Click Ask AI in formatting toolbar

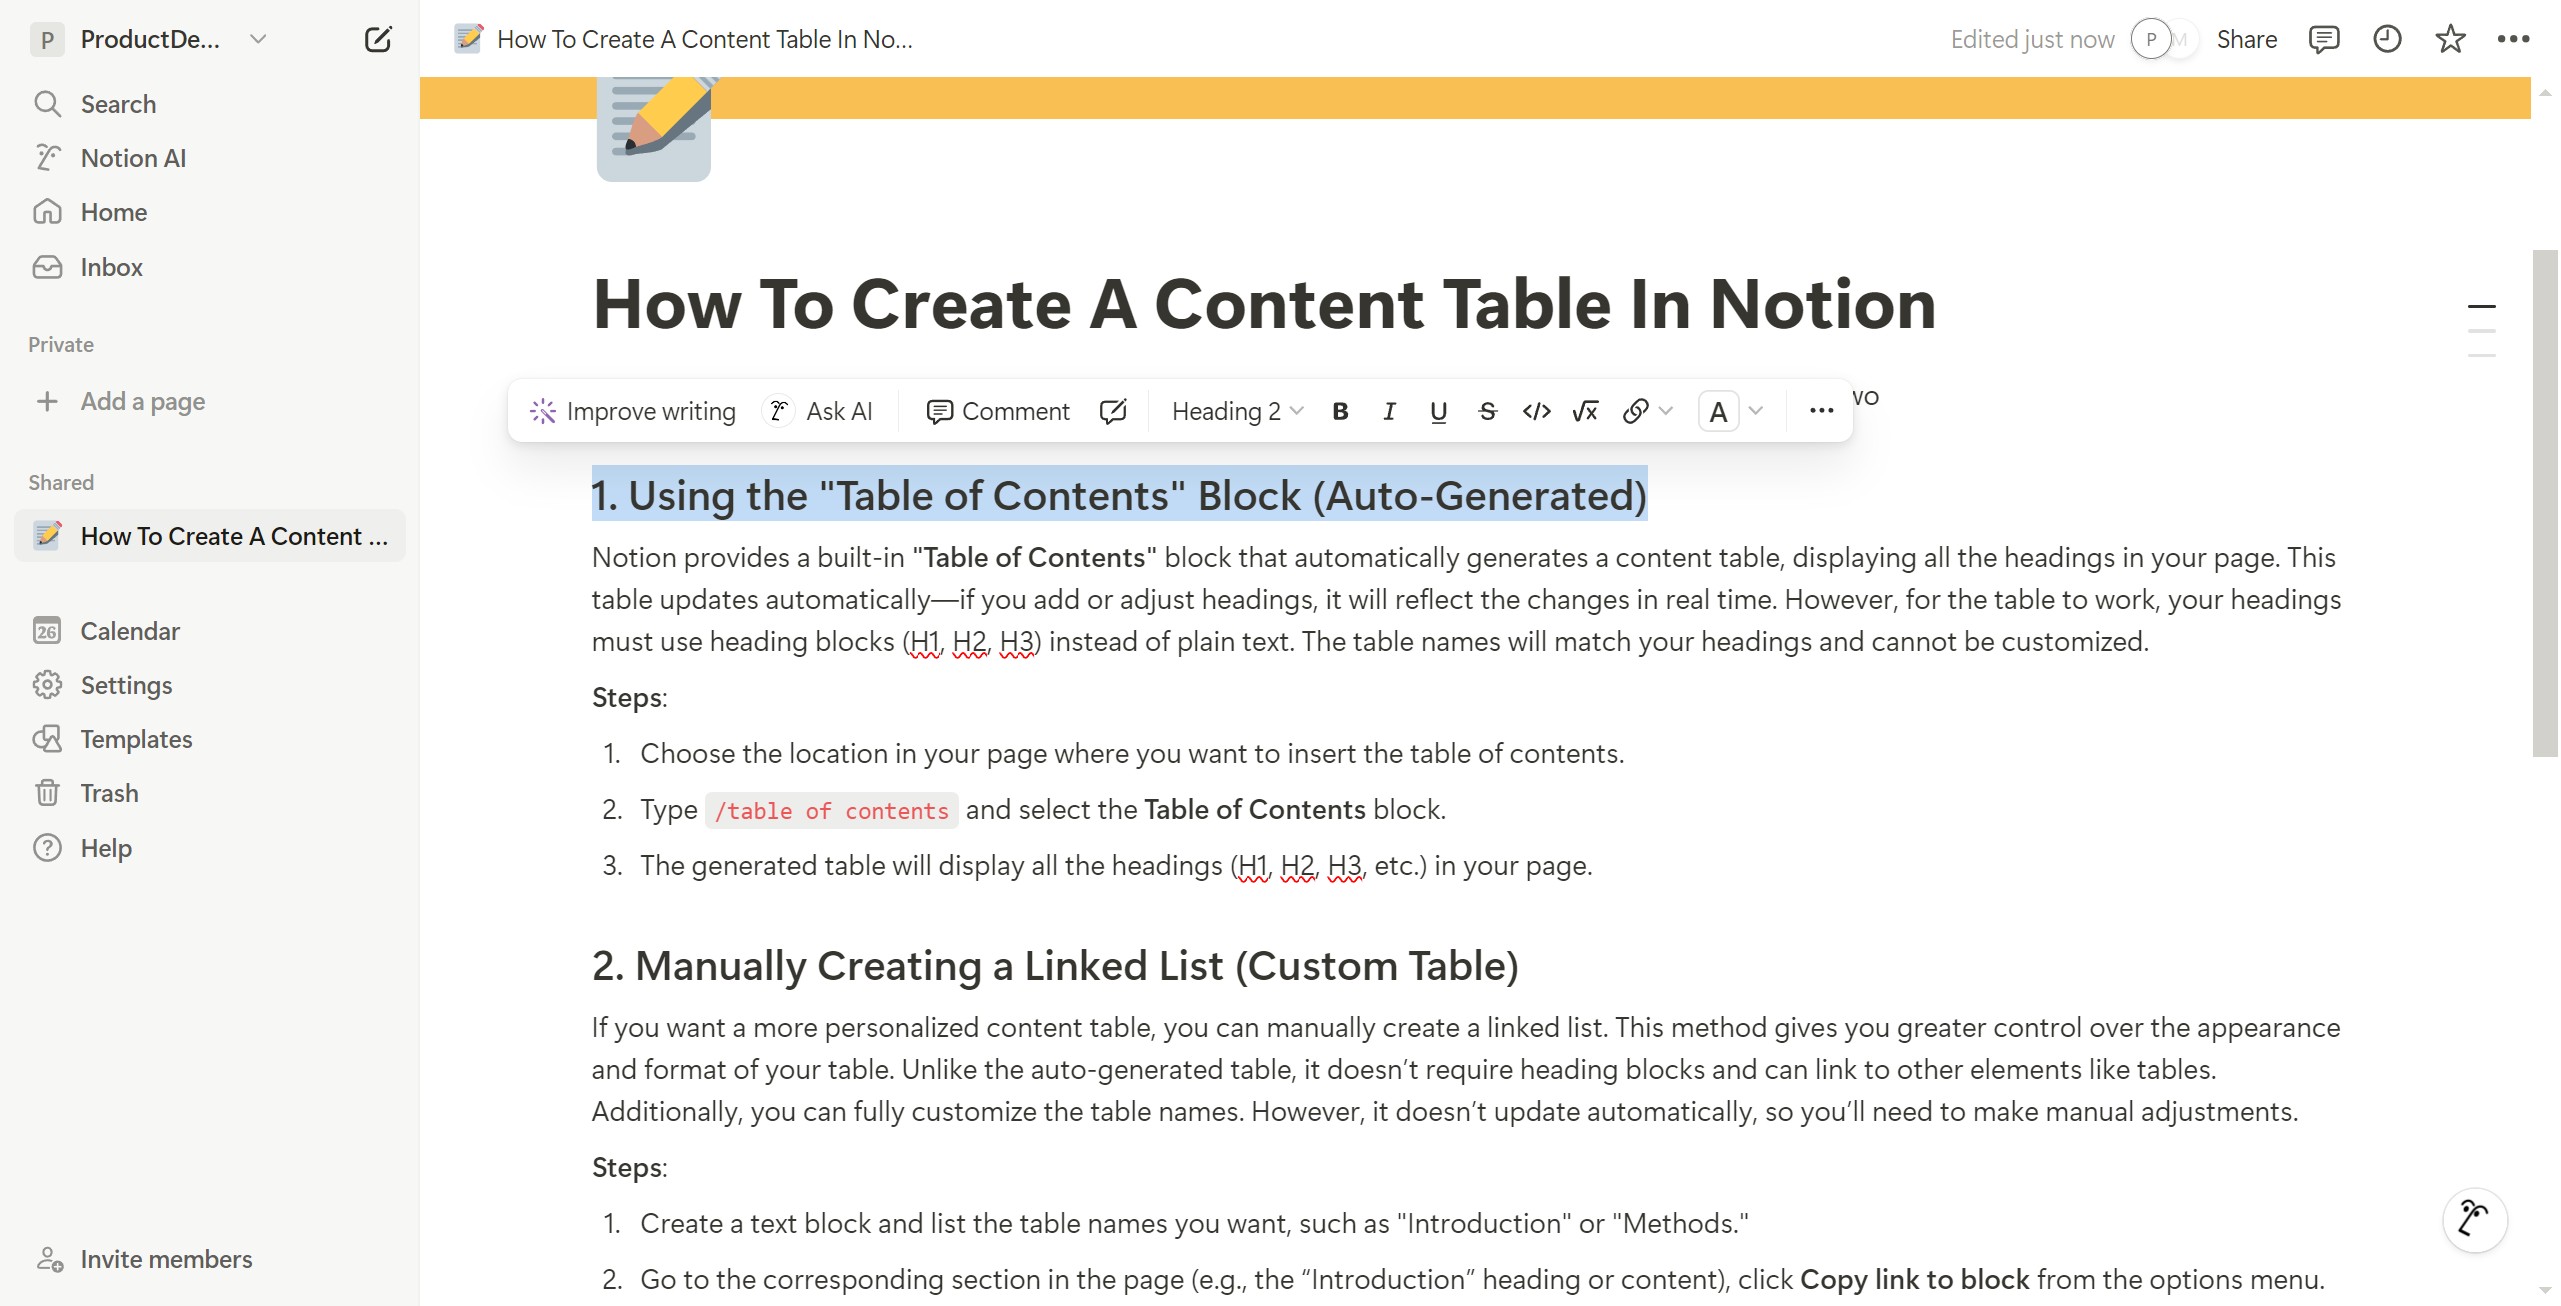pyautogui.click(x=819, y=411)
